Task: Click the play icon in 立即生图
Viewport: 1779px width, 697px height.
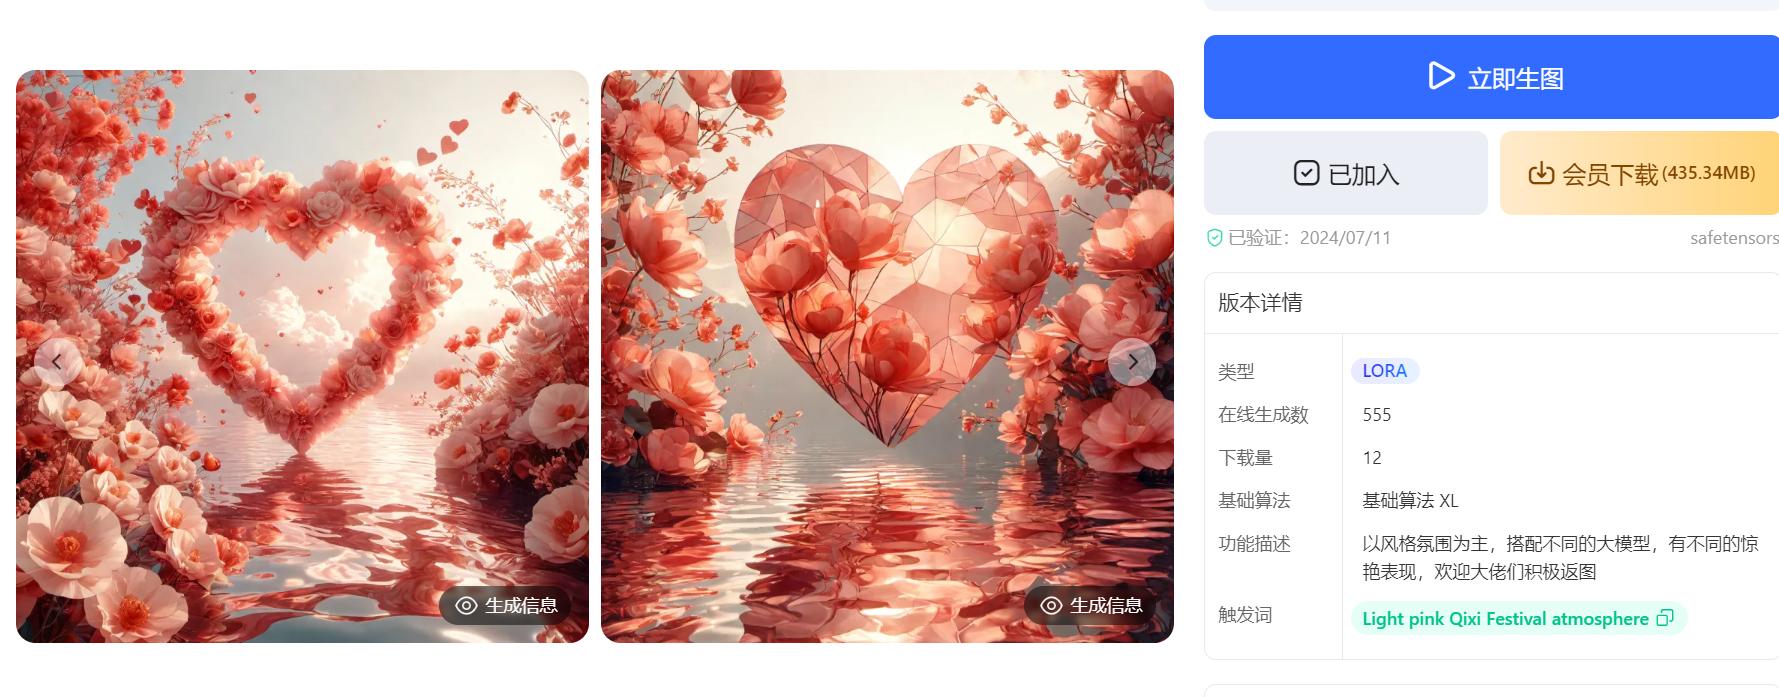Action: pos(1441,76)
